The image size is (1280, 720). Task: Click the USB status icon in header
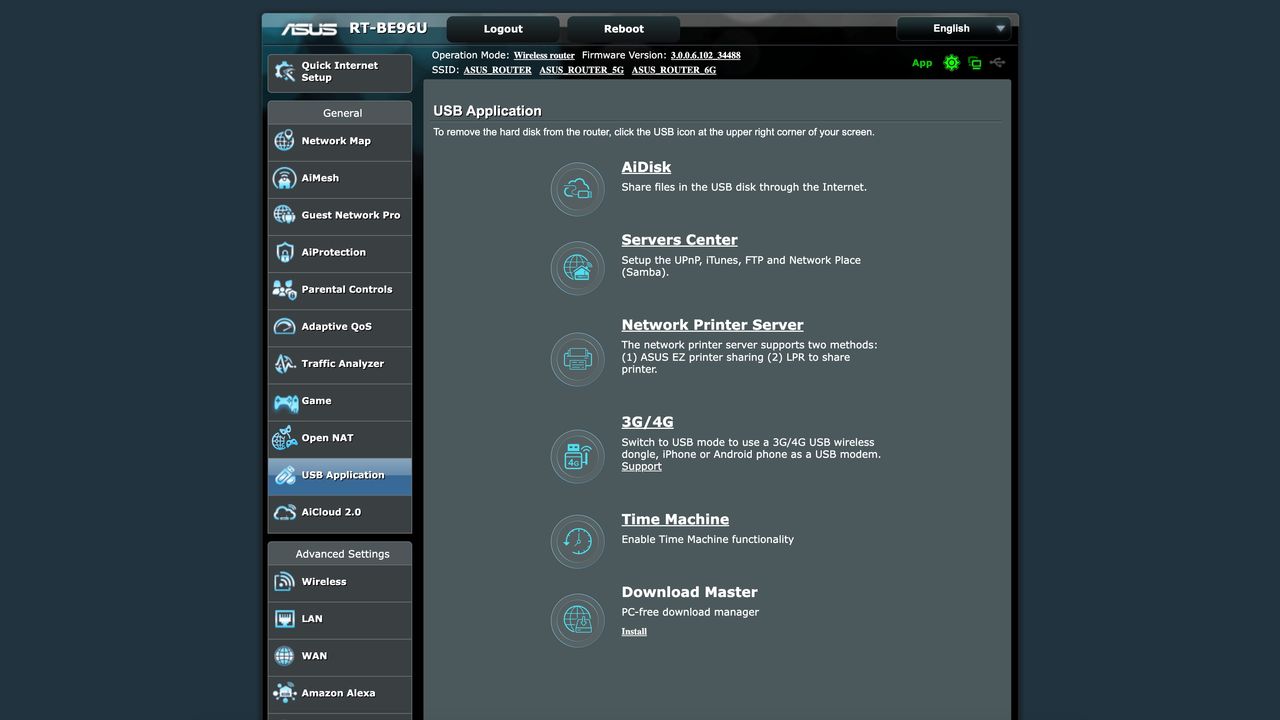(997, 63)
